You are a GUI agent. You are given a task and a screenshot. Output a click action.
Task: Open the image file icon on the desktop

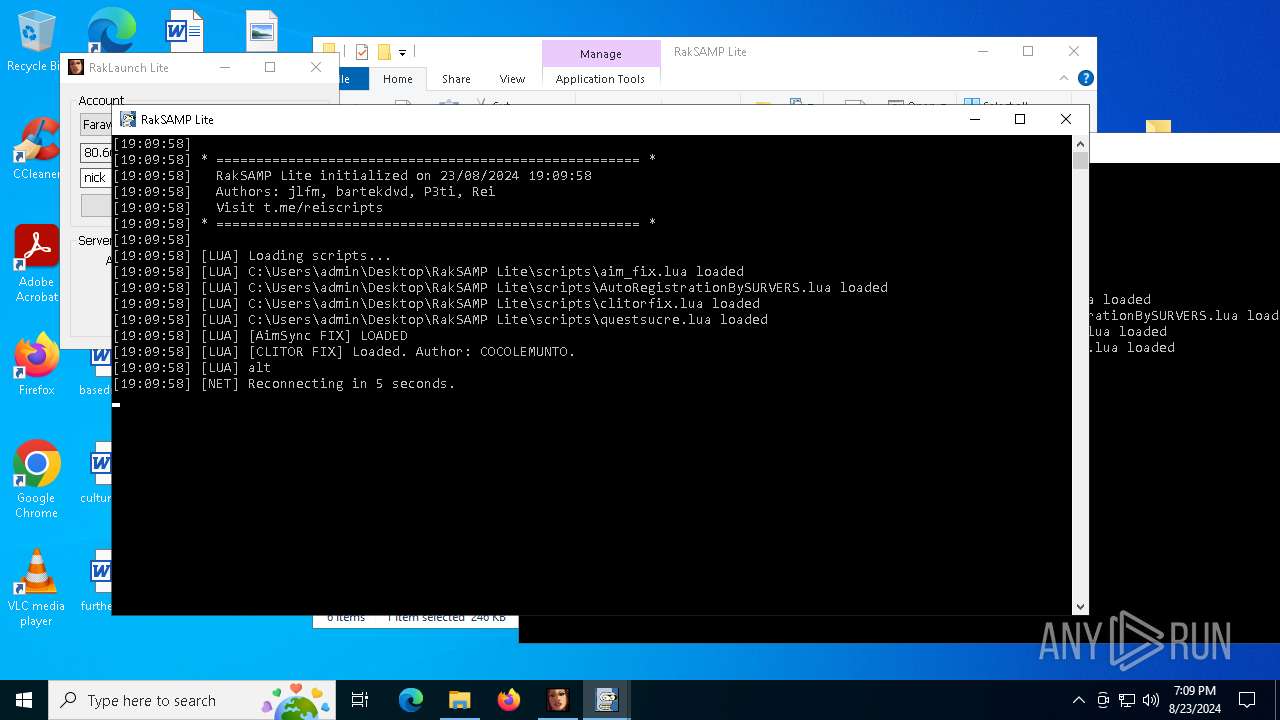point(262,32)
